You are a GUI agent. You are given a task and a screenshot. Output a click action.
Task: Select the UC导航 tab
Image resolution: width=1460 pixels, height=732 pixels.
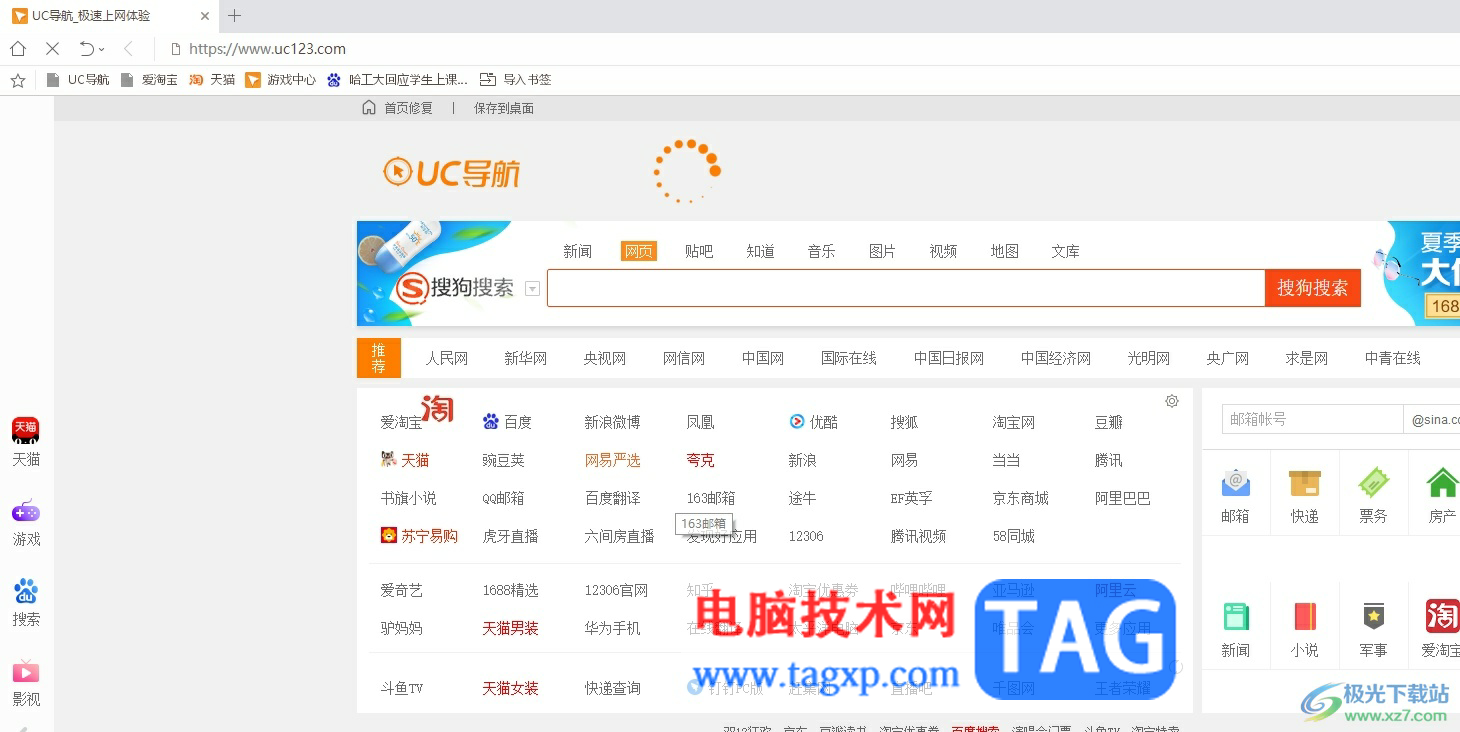coord(110,16)
